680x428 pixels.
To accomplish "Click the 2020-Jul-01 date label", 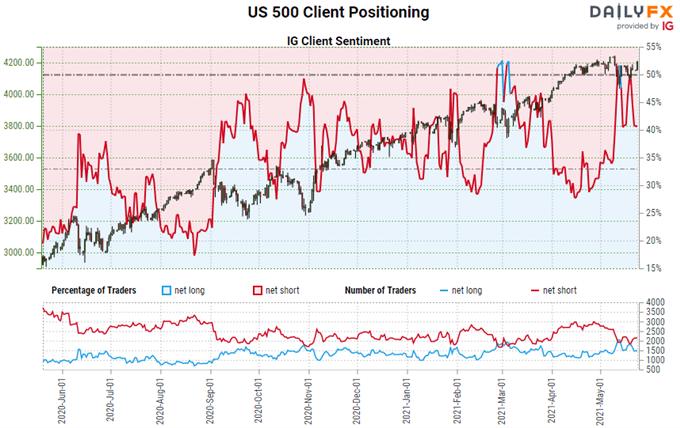I will tap(111, 401).
